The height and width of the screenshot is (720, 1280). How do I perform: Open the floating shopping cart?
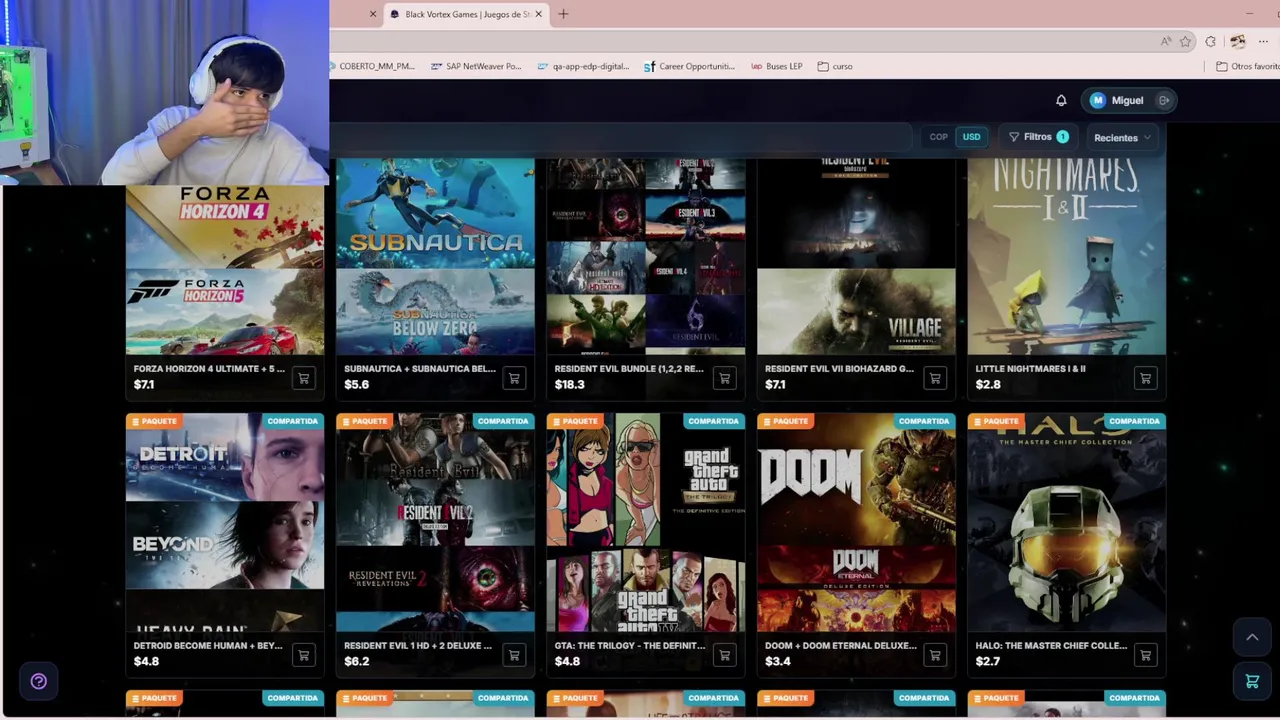tap(1252, 682)
